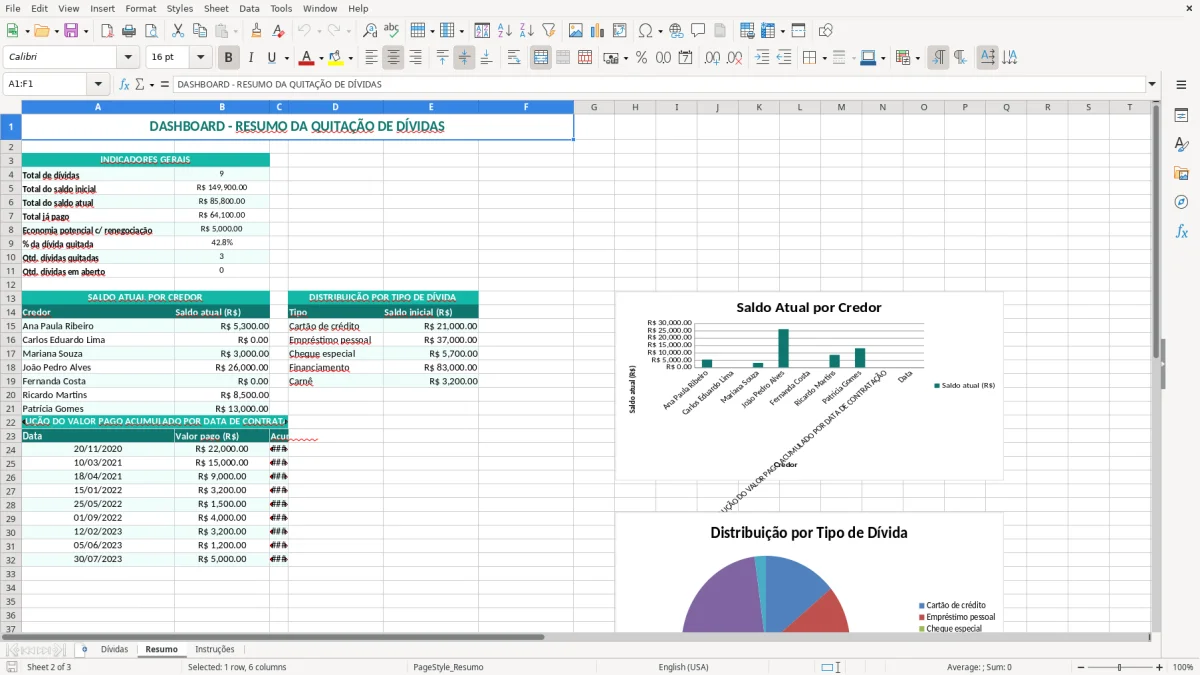The width and height of the screenshot is (1200, 675).
Task: Toggle Underline on the selected text
Action: pyautogui.click(x=271, y=58)
